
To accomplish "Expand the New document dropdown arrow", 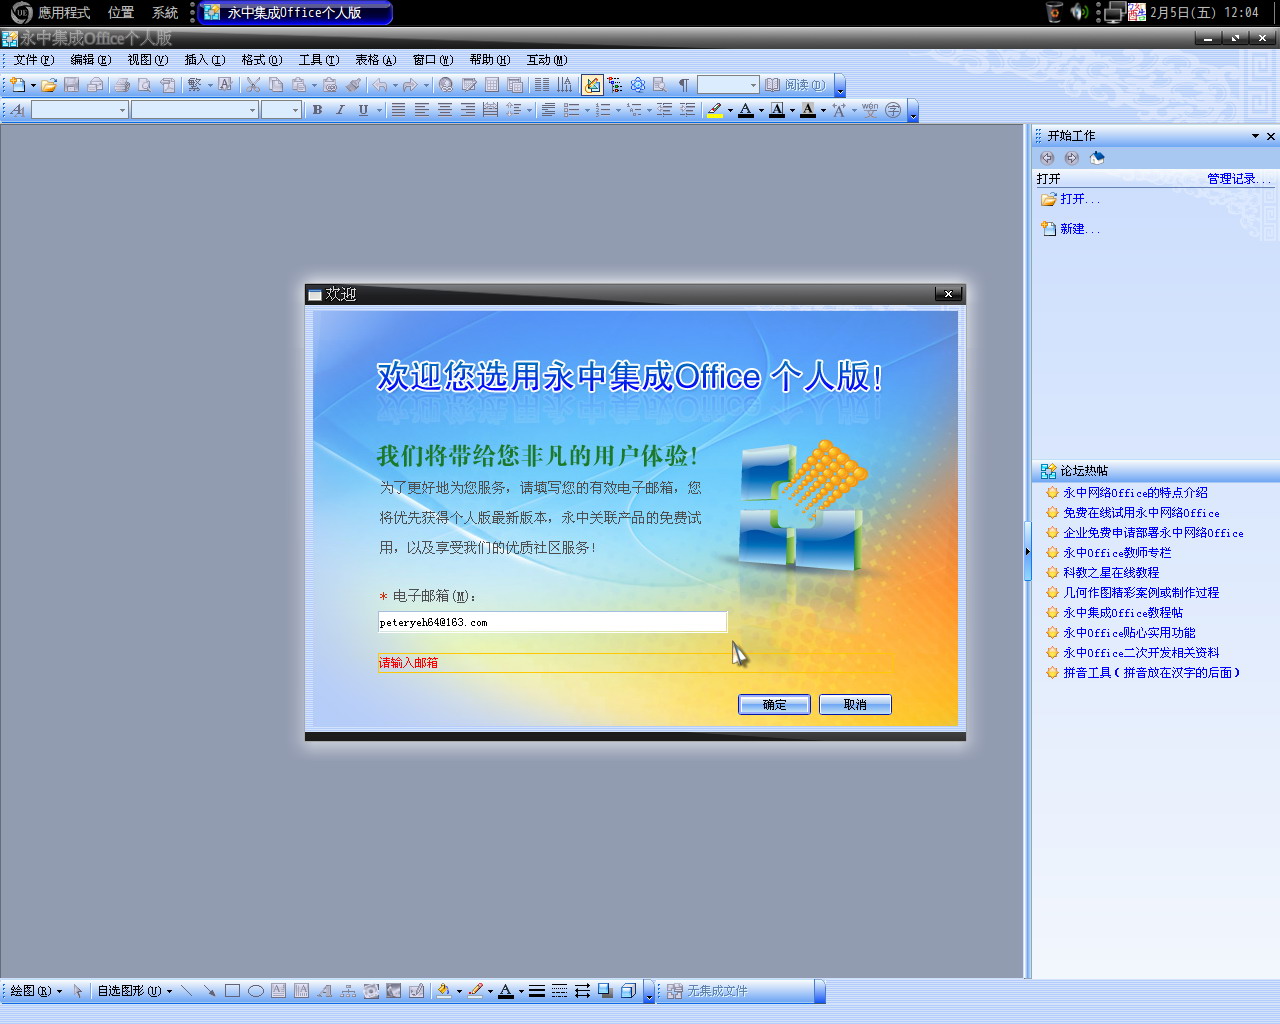I will pyautogui.click(x=33, y=85).
